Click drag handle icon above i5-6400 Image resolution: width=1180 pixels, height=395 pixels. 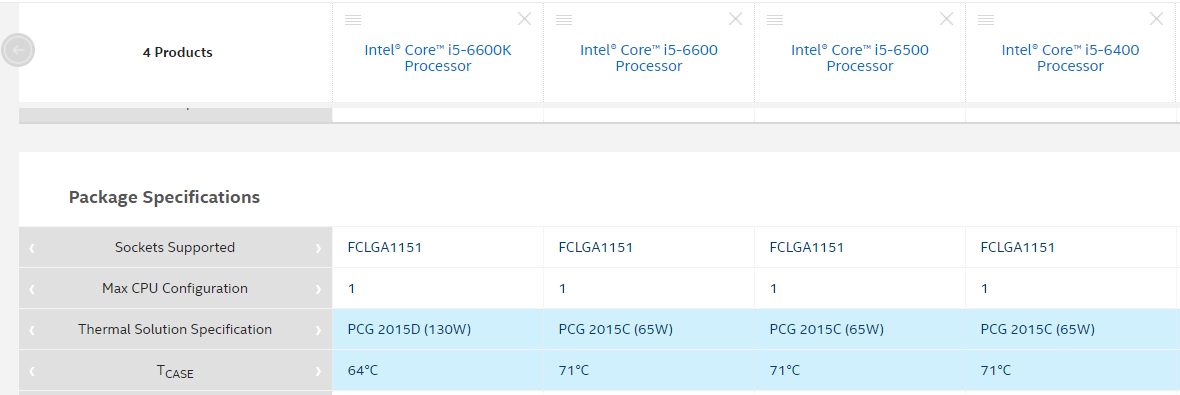(x=986, y=20)
